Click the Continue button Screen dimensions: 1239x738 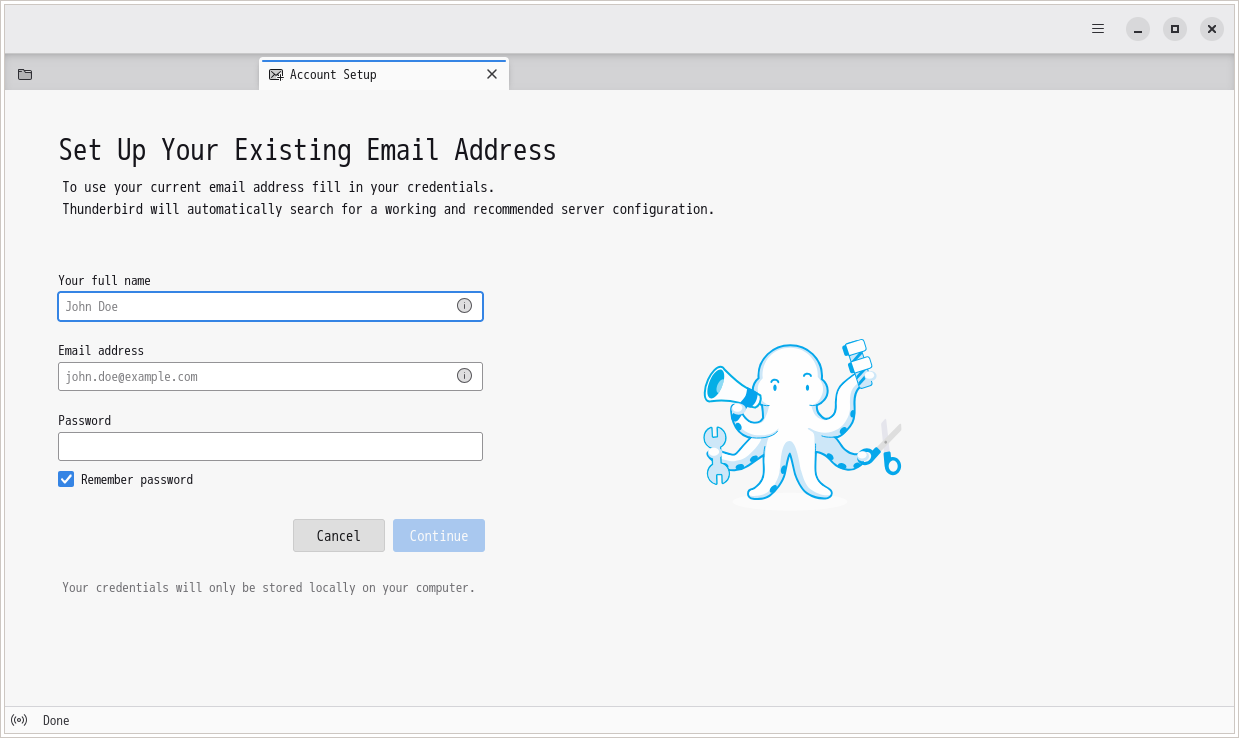(x=439, y=536)
